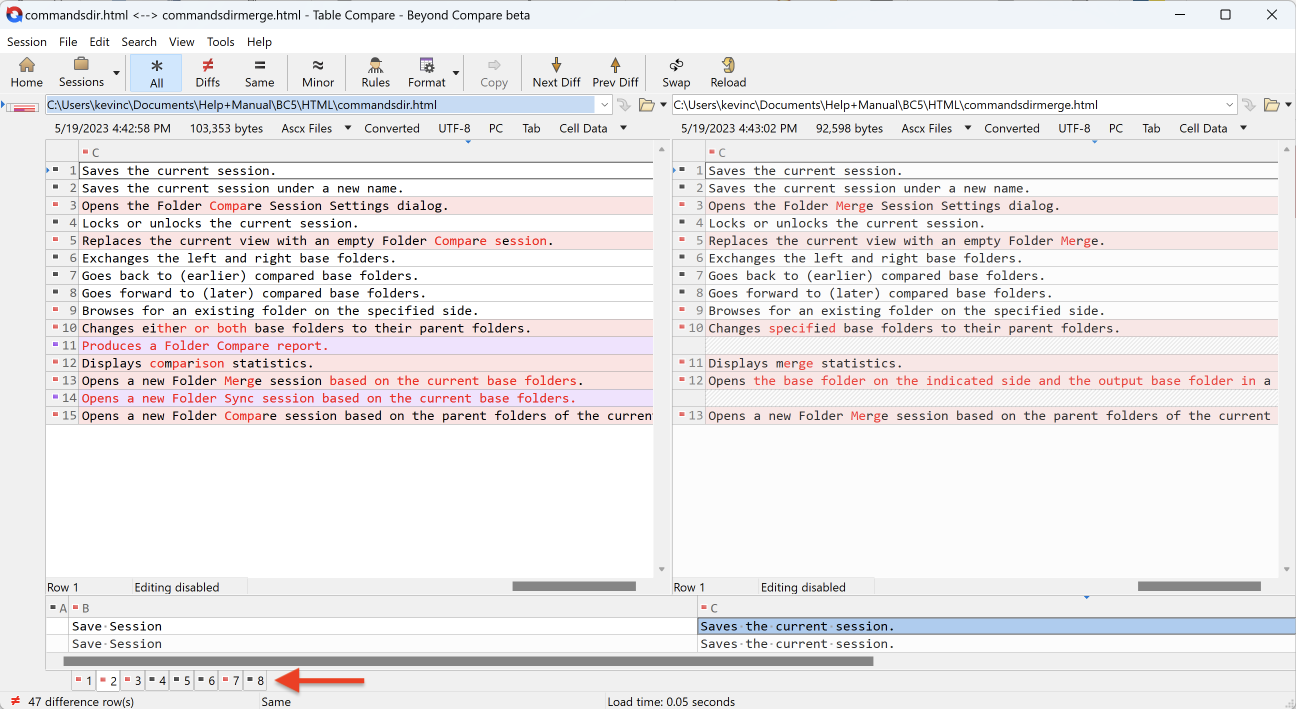Select column tab 3
This screenshot has height=709, width=1296.
point(133,680)
